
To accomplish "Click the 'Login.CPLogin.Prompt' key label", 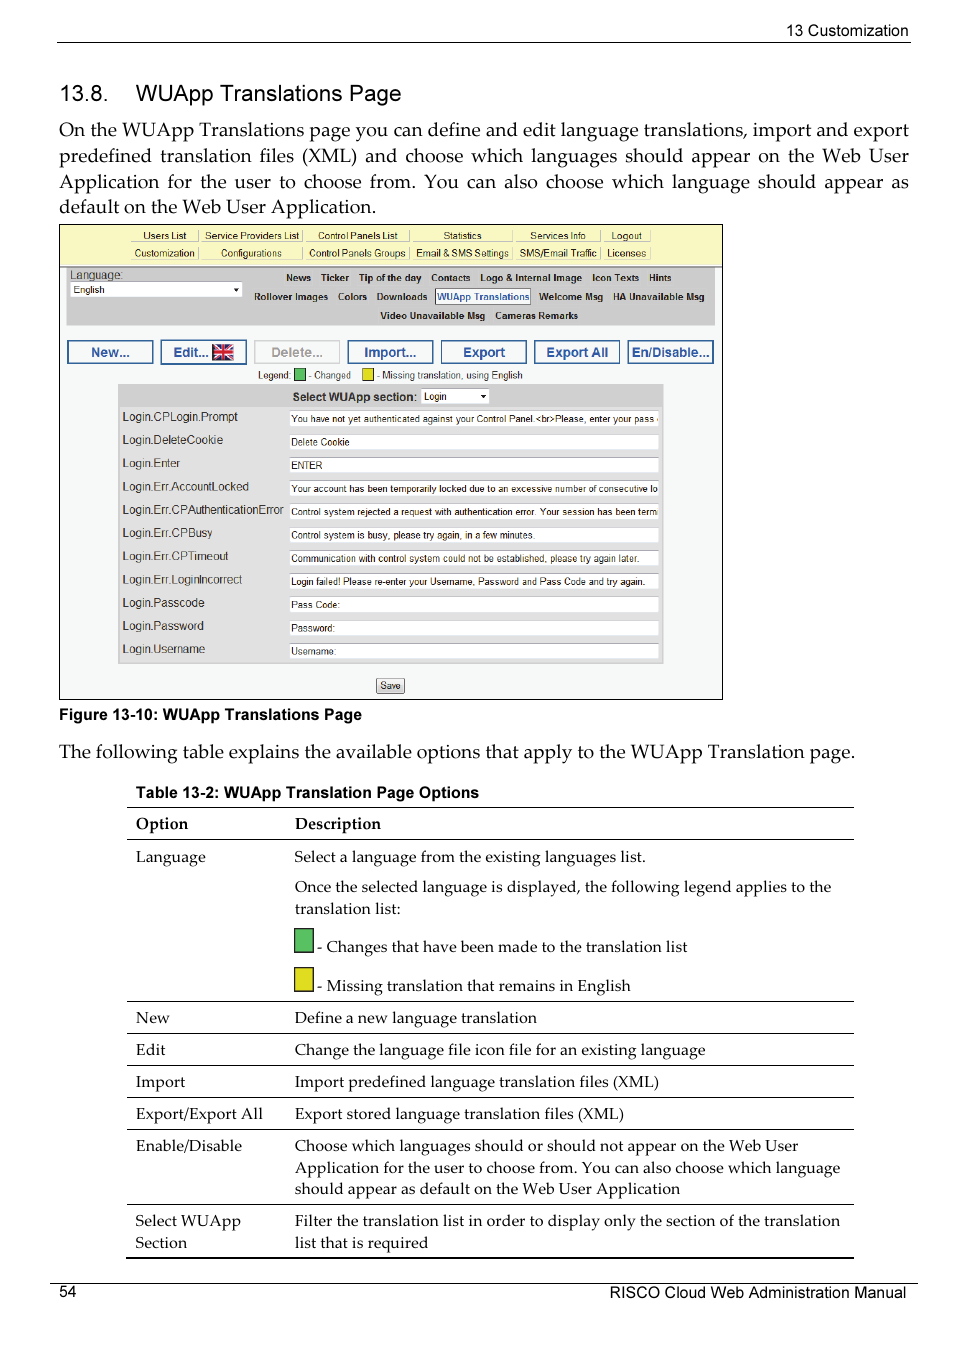I will coord(180,417).
